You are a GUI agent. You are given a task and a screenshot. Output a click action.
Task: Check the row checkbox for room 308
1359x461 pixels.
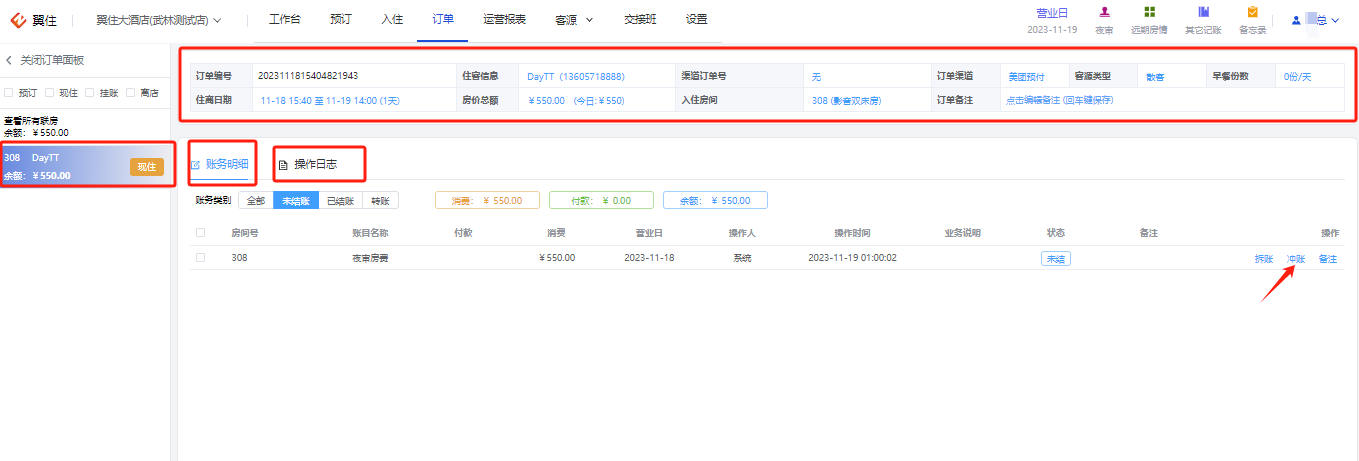(201, 257)
